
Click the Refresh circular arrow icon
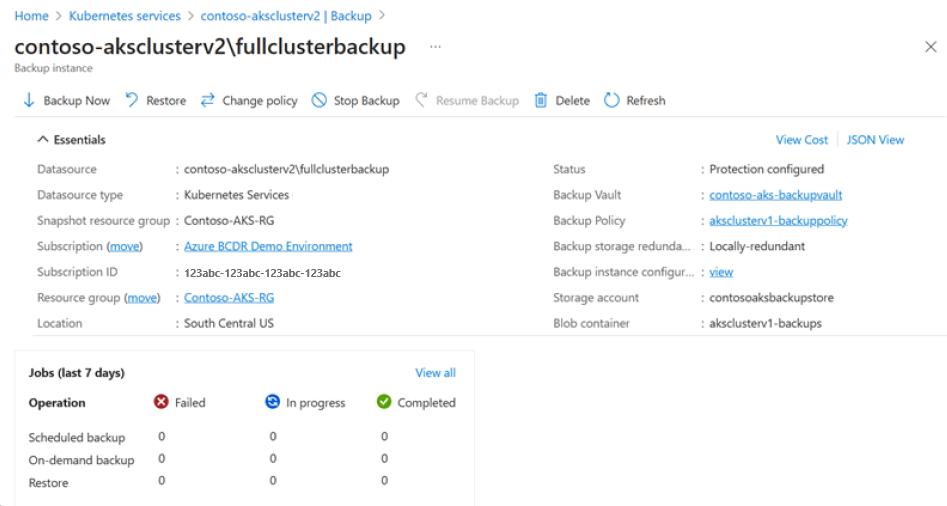tap(611, 100)
